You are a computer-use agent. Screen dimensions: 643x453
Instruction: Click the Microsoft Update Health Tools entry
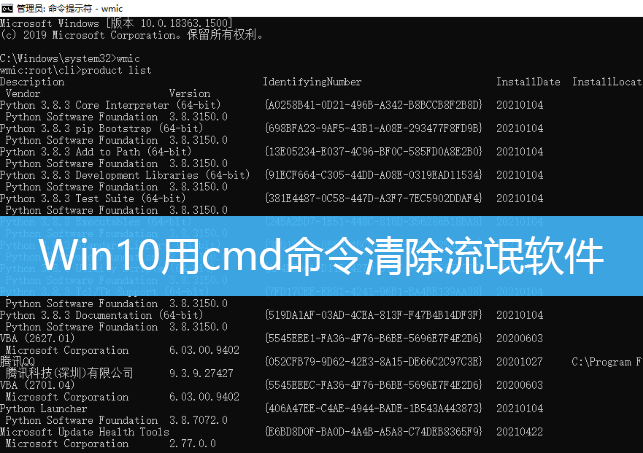[85, 431]
